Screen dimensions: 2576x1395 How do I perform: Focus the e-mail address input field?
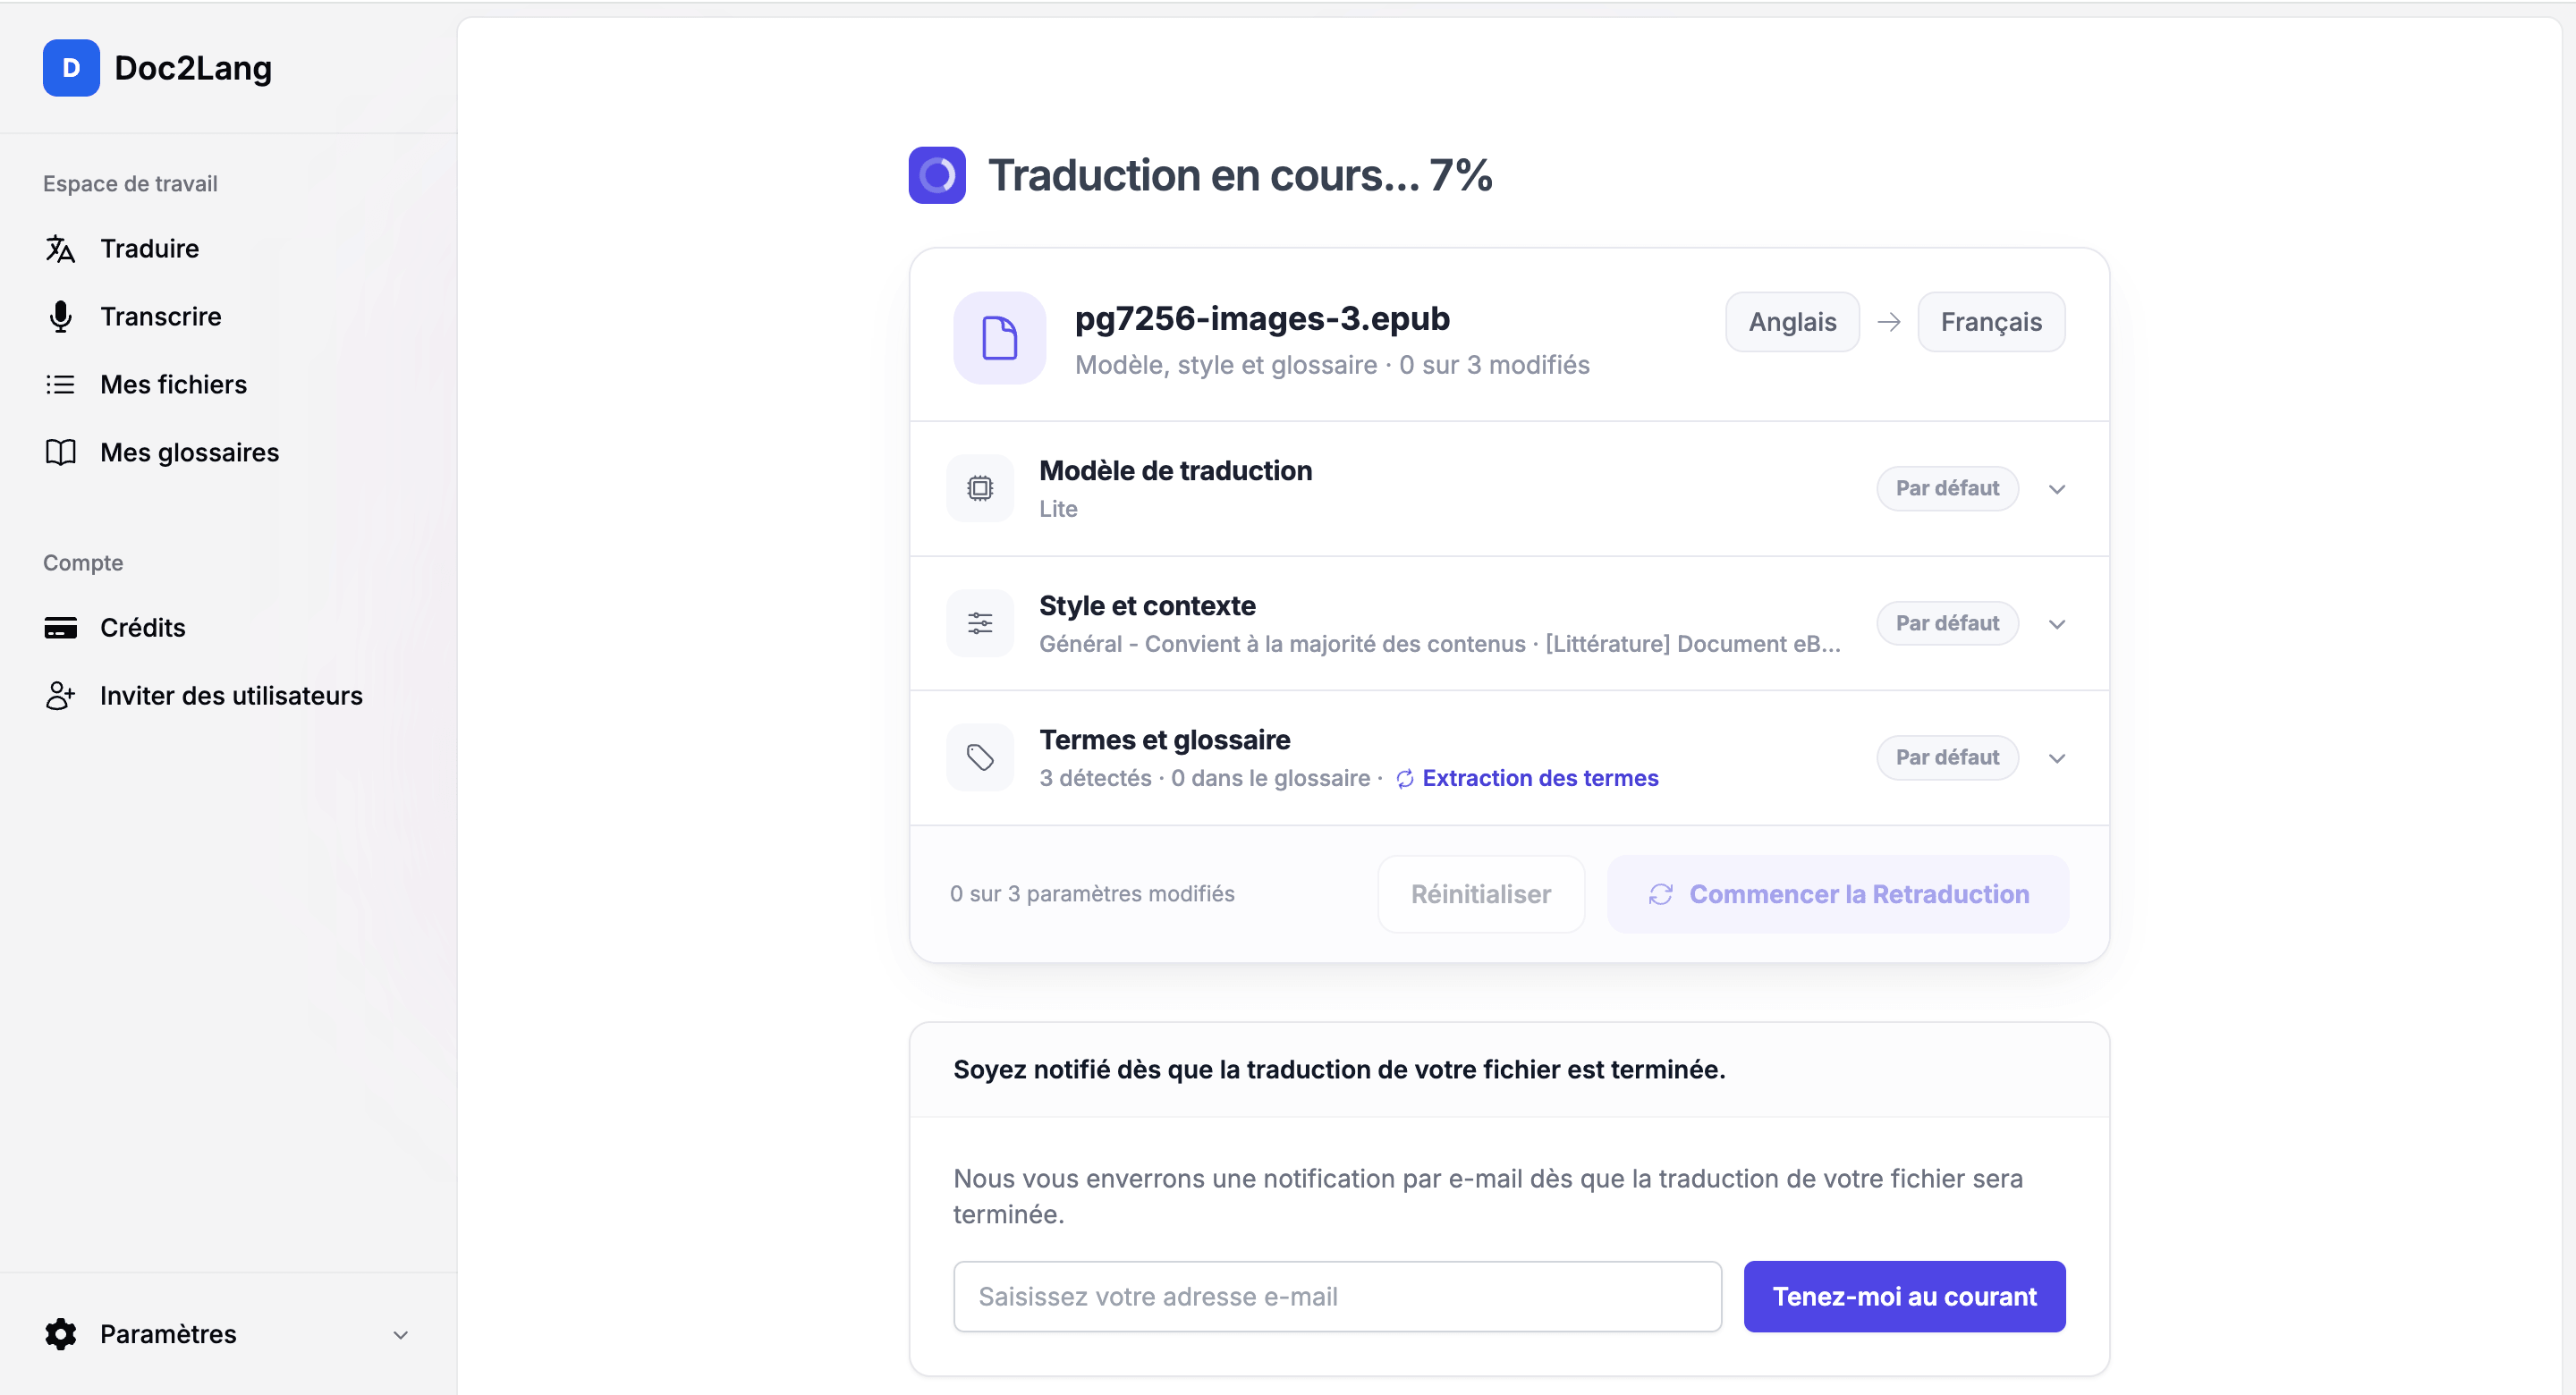coord(1337,1297)
